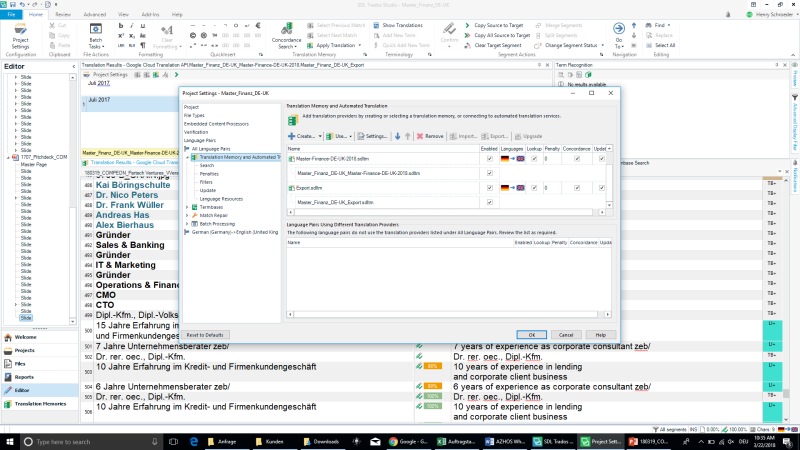Collapse the Translation Memory and Automated Translation node
Image resolution: width=800 pixels, height=450 pixels.
click(187, 157)
